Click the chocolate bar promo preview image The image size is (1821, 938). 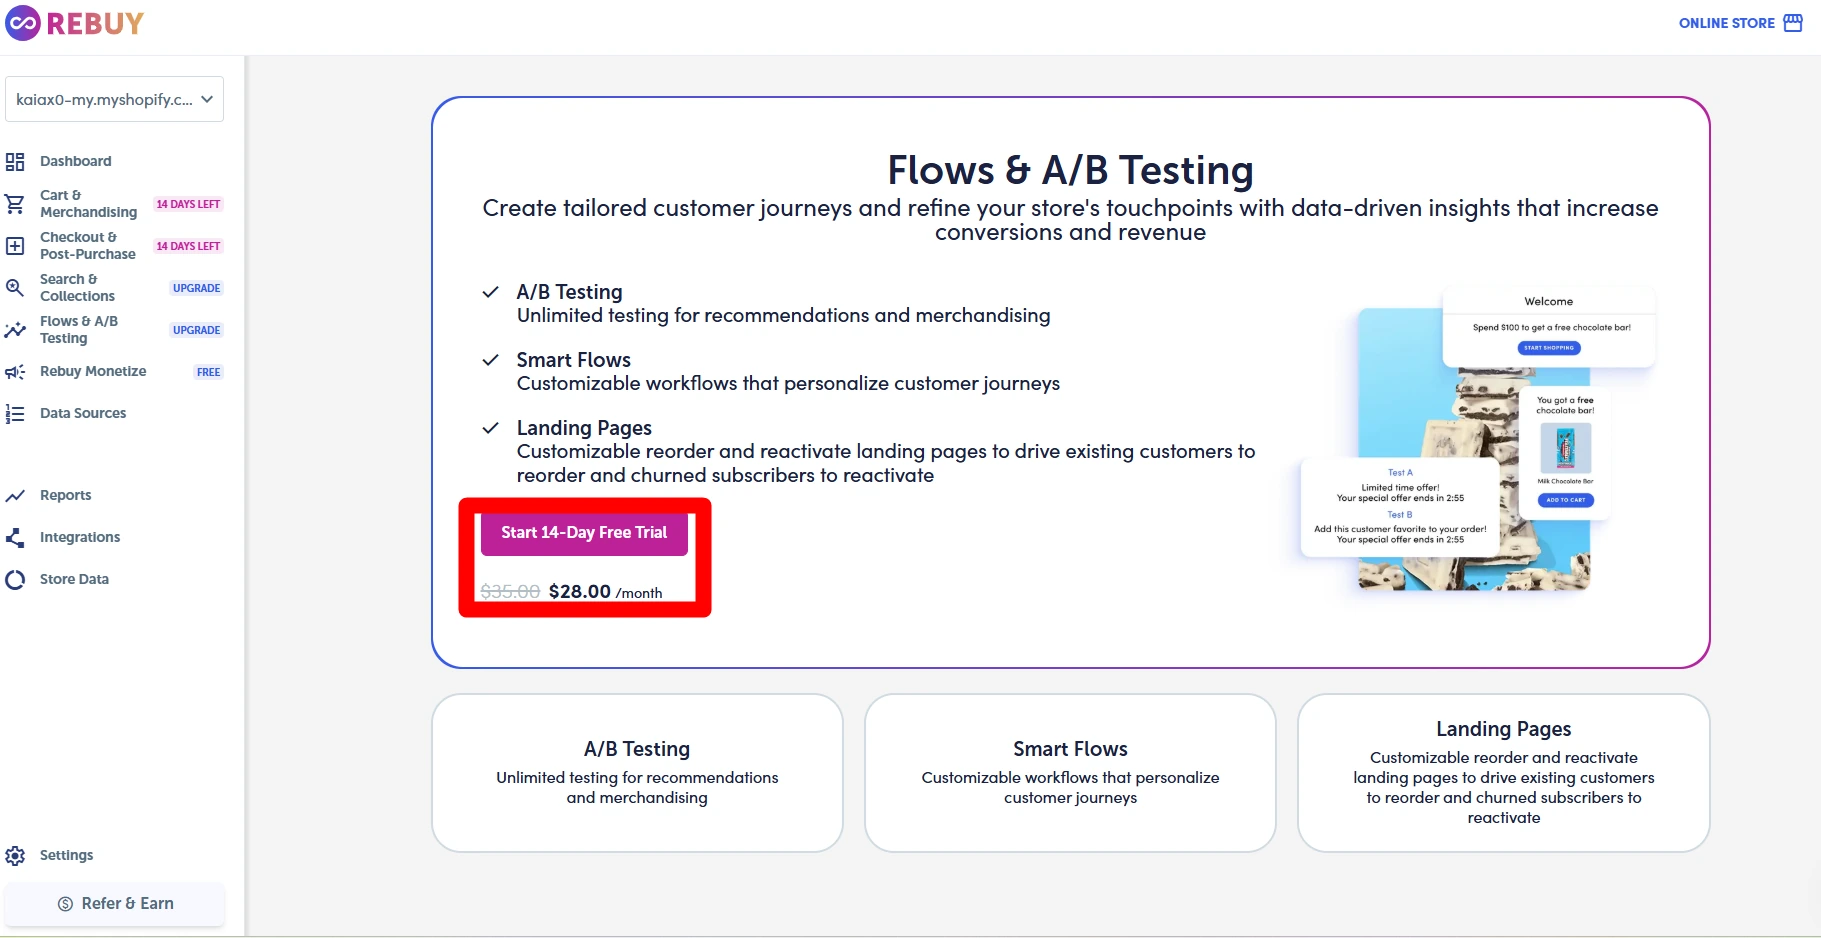[1476, 440]
